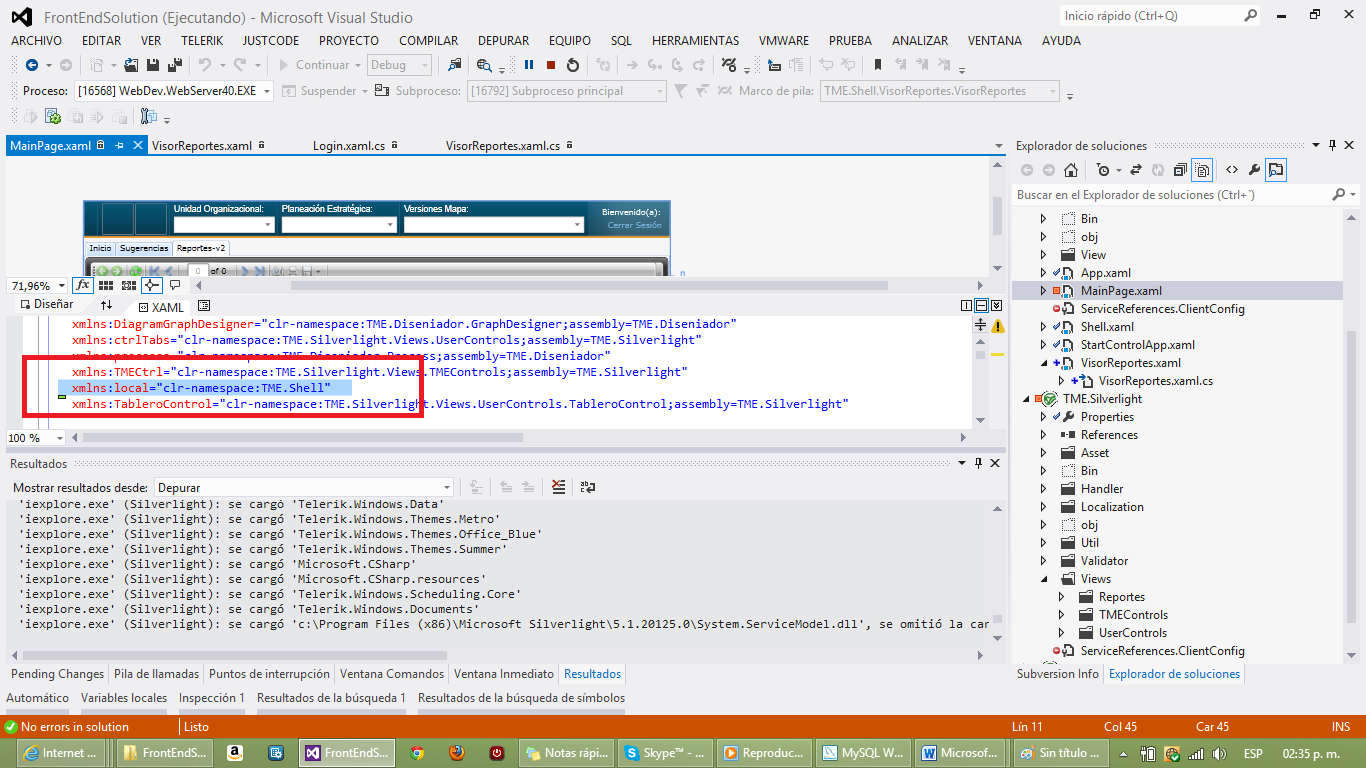Click the Save All toolbar icon
The height and width of the screenshot is (768, 1366).
click(x=174, y=65)
